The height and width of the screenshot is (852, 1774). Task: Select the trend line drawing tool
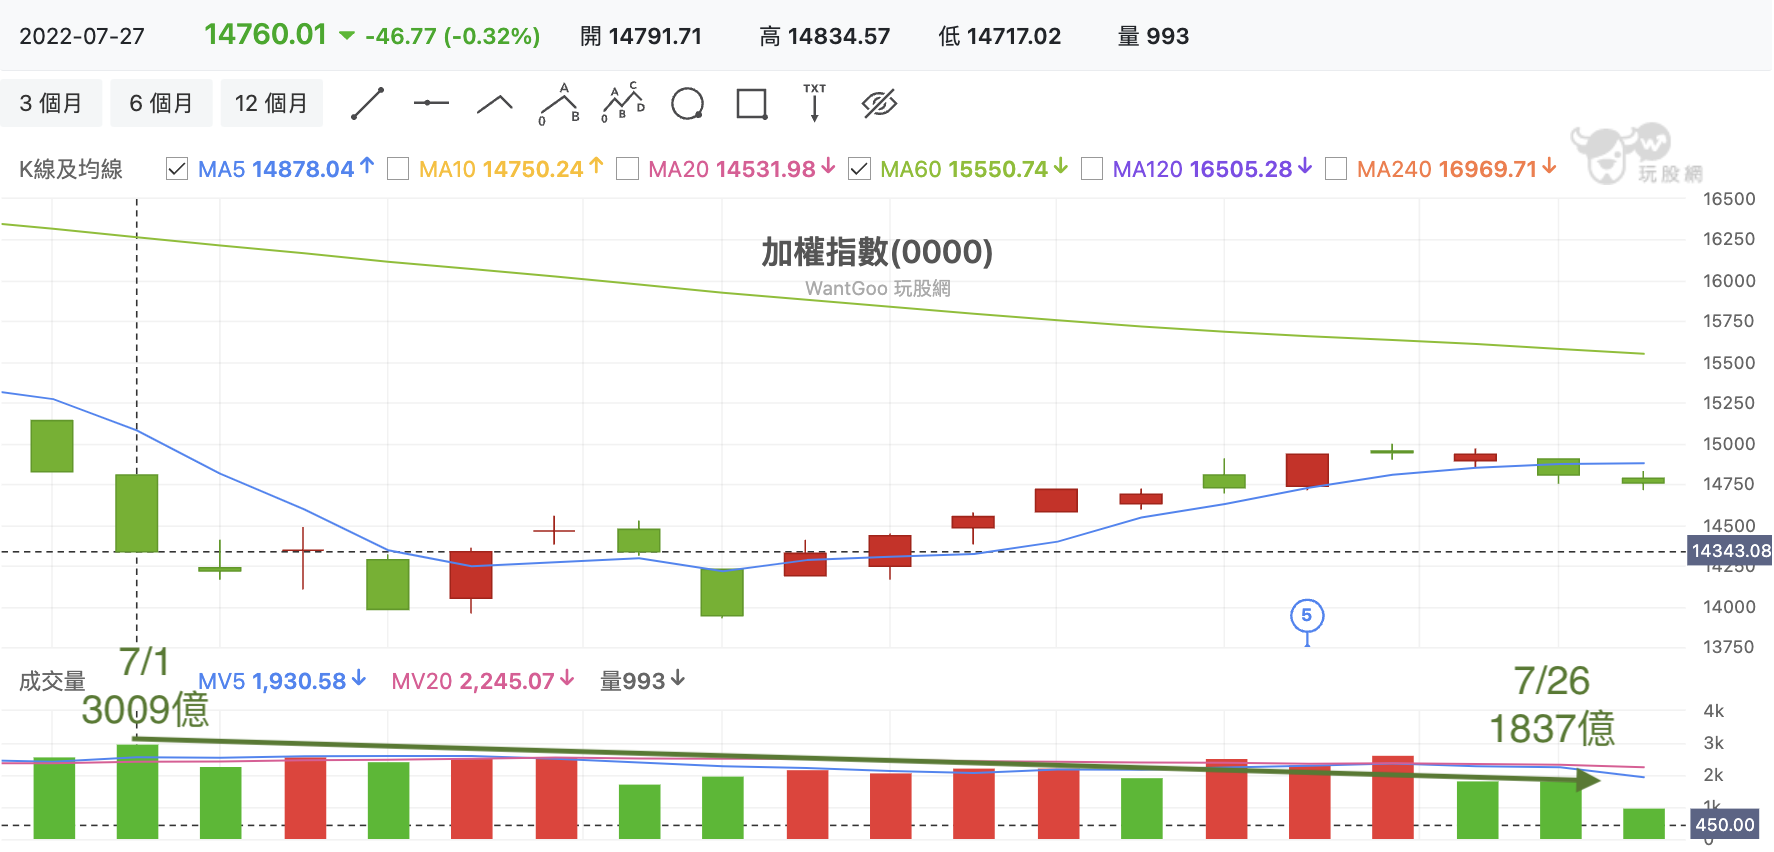point(368,104)
